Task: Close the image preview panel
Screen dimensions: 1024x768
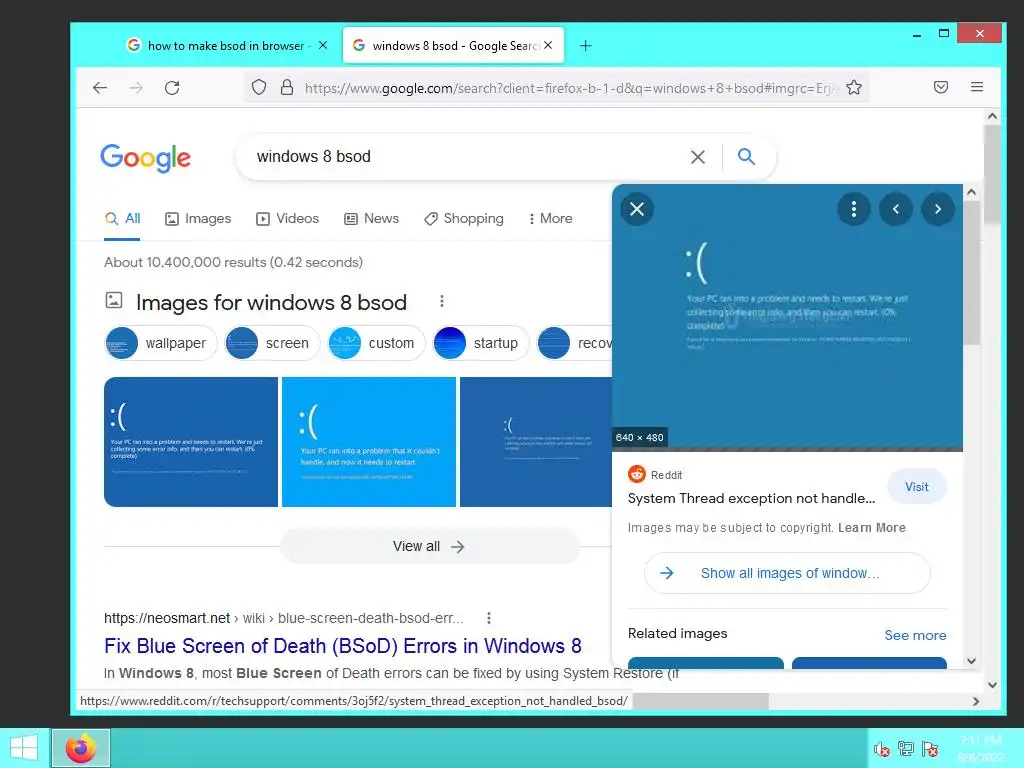Action: pyautogui.click(x=637, y=209)
